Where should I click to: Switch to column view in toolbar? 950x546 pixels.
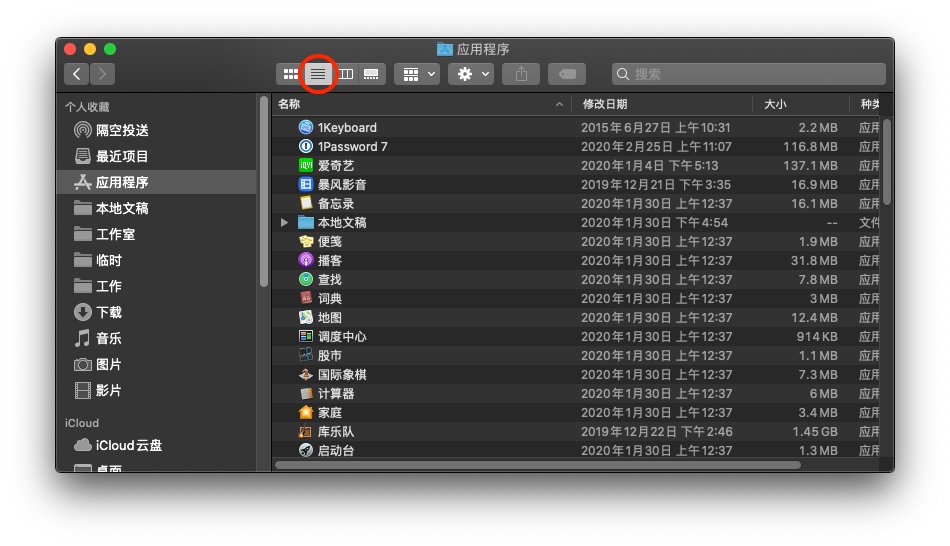click(x=345, y=74)
